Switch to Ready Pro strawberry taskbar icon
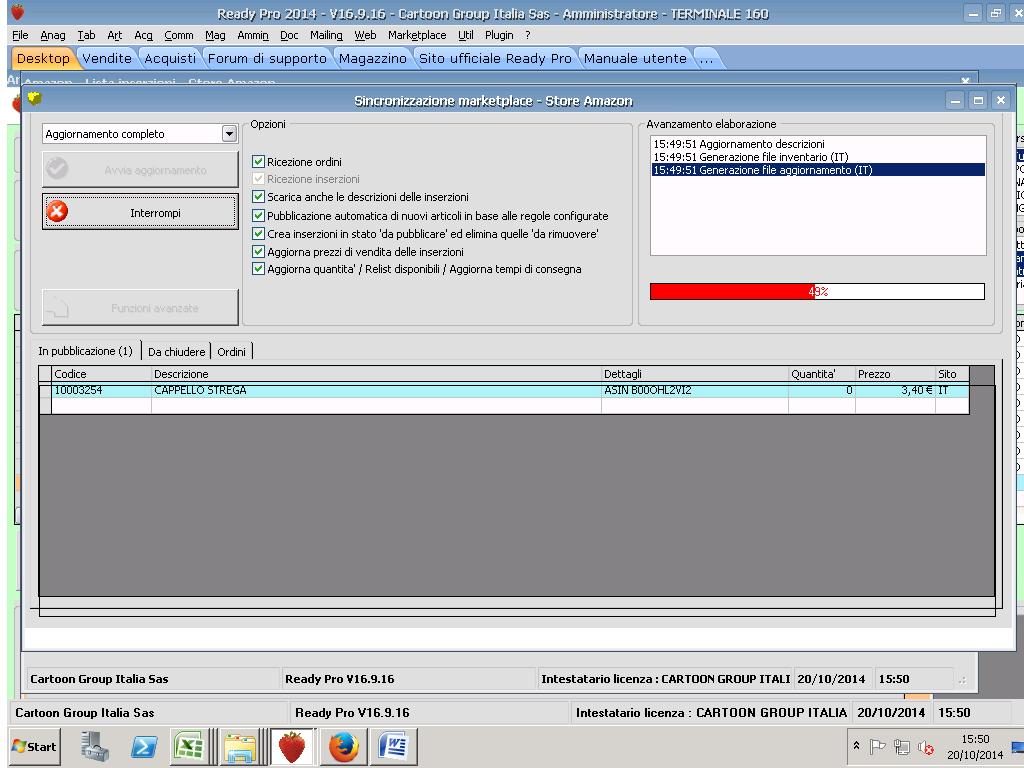This screenshot has width=1024, height=768. click(292, 746)
